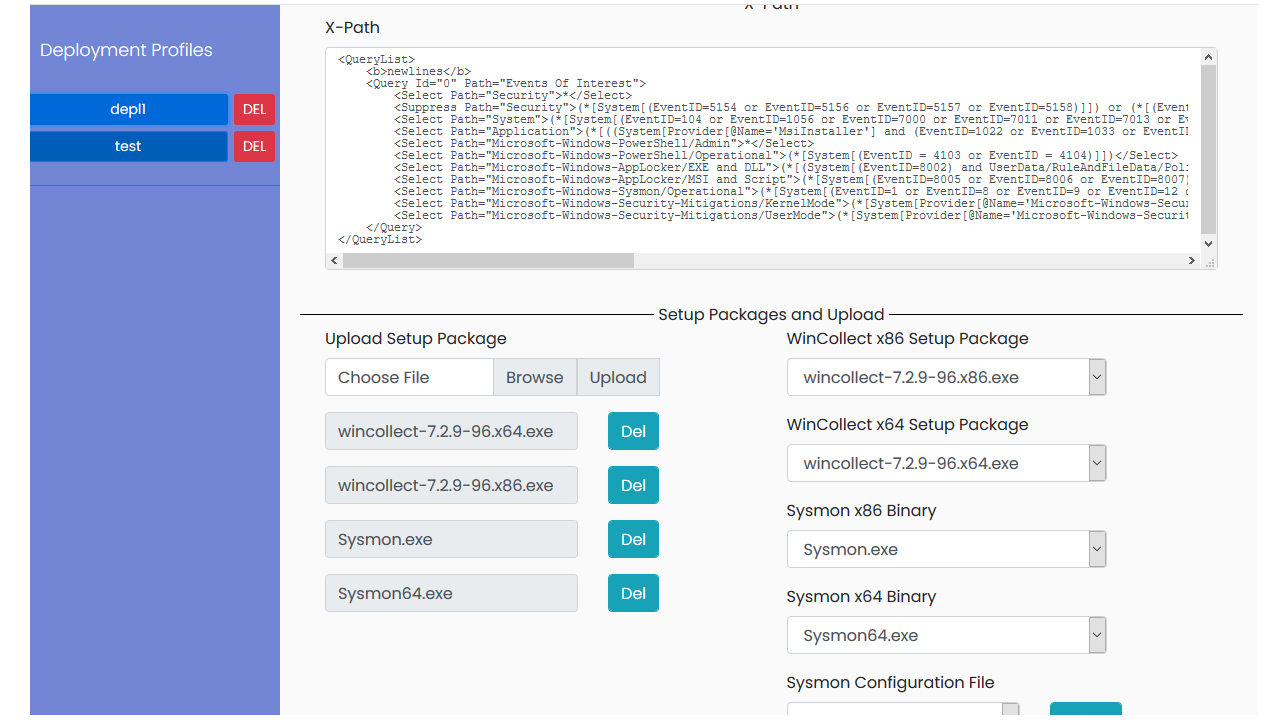Delete the Sysmon64.exe upload
This screenshot has width=1280, height=720.
(x=633, y=593)
